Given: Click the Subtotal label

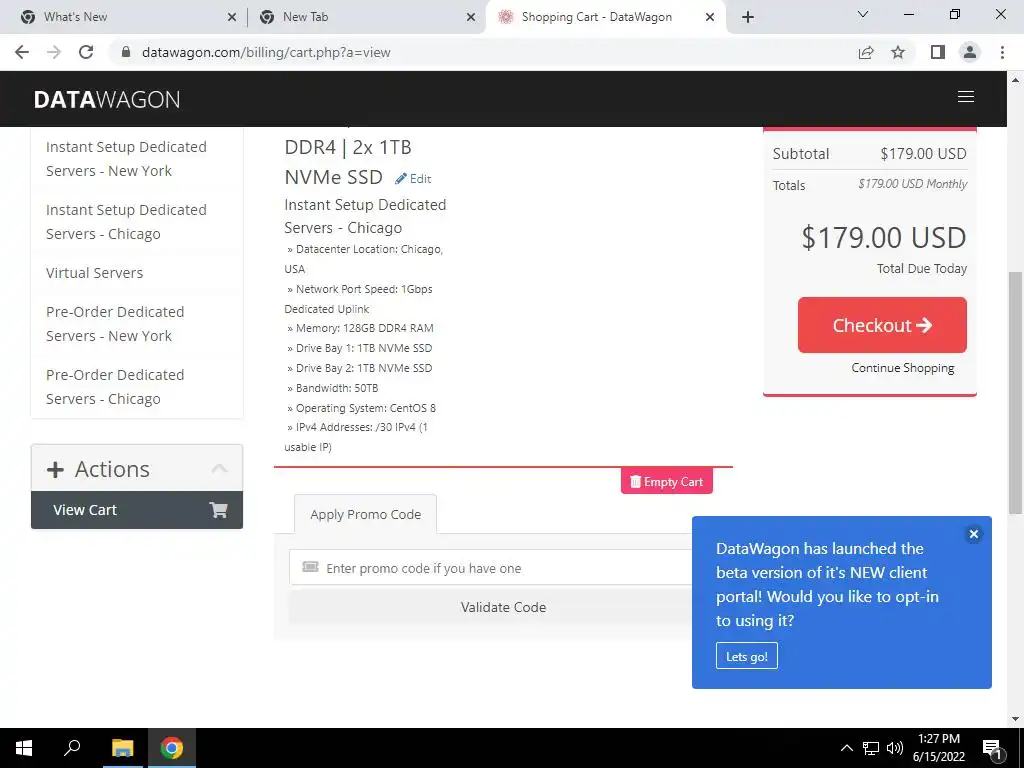Looking at the screenshot, I should [x=801, y=154].
